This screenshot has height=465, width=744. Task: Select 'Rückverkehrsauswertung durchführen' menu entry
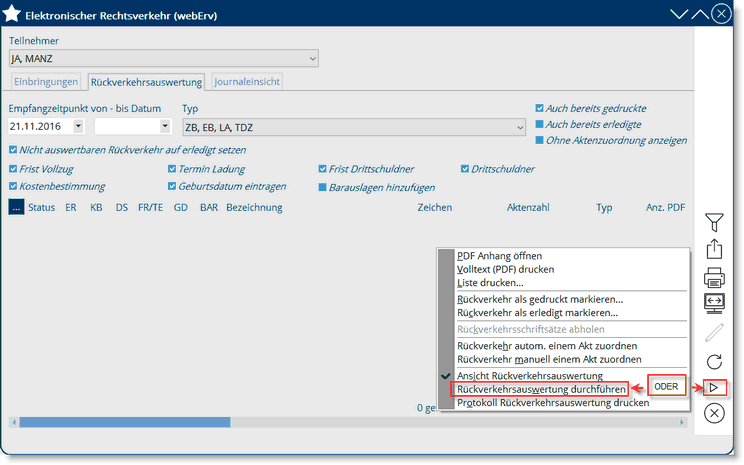tap(539, 389)
